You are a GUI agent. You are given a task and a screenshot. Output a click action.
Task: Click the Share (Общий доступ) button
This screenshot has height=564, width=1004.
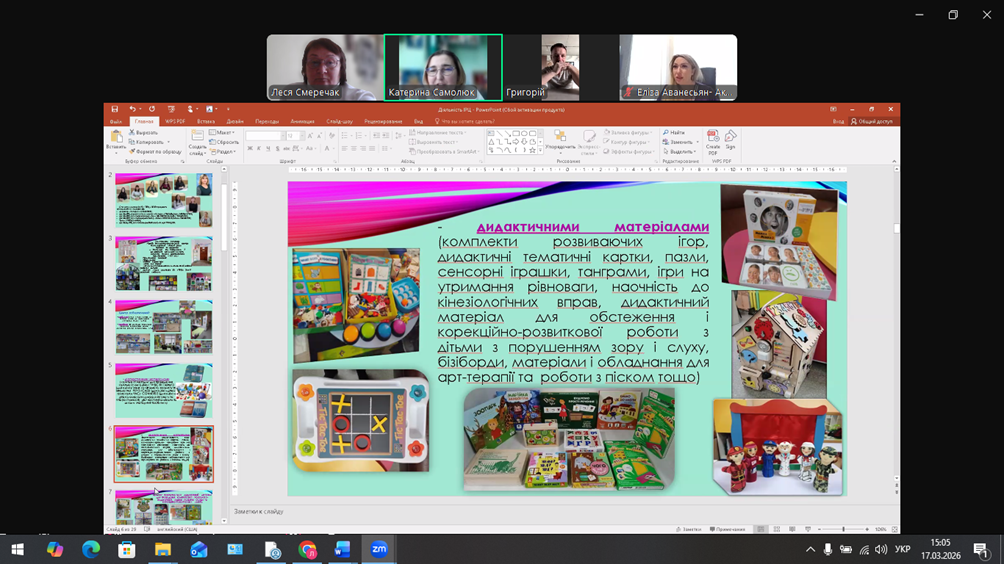point(872,121)
